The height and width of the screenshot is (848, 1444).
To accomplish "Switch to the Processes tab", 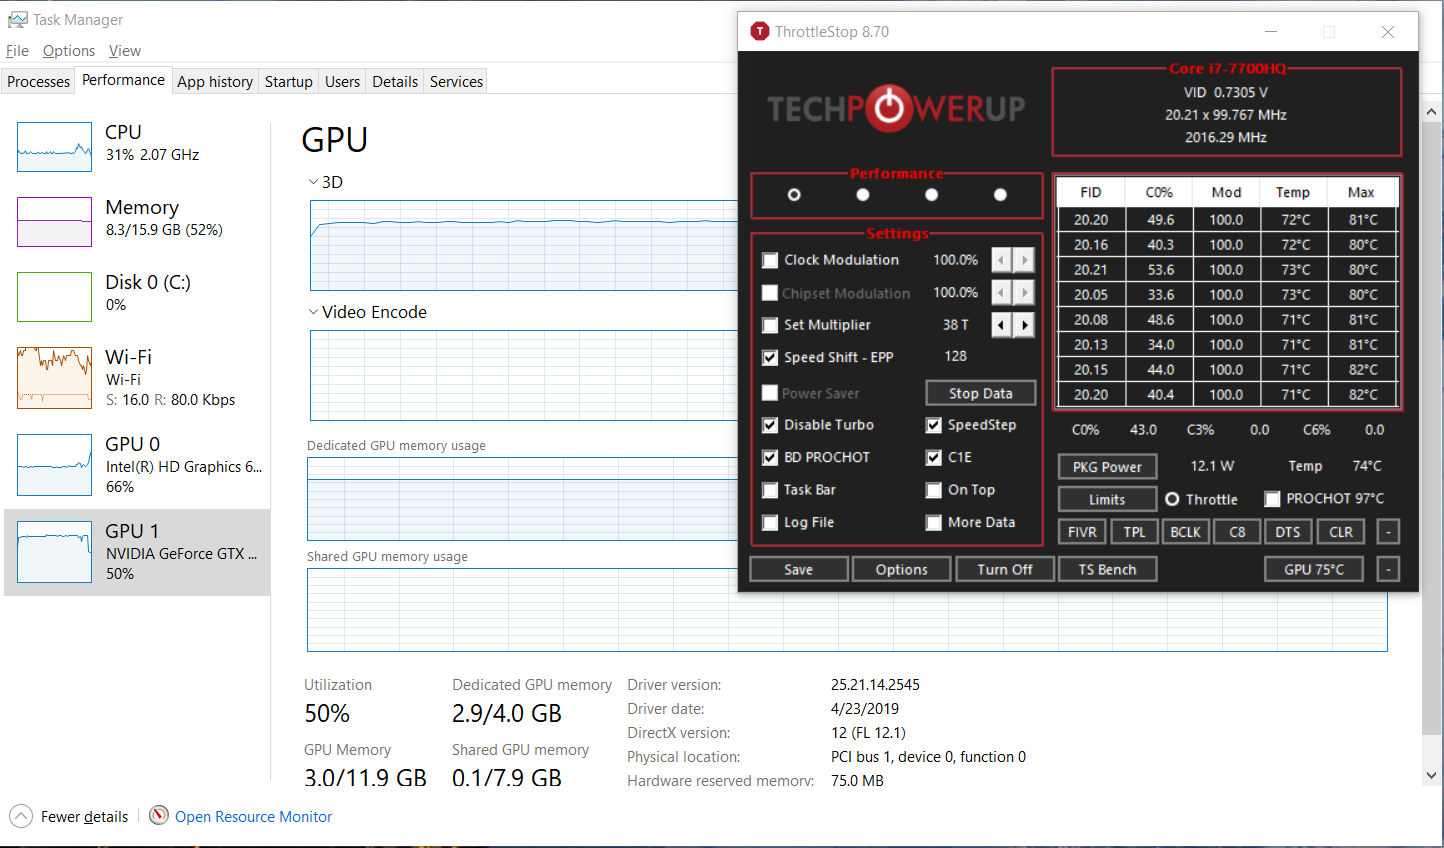I will tap(38, 82).
